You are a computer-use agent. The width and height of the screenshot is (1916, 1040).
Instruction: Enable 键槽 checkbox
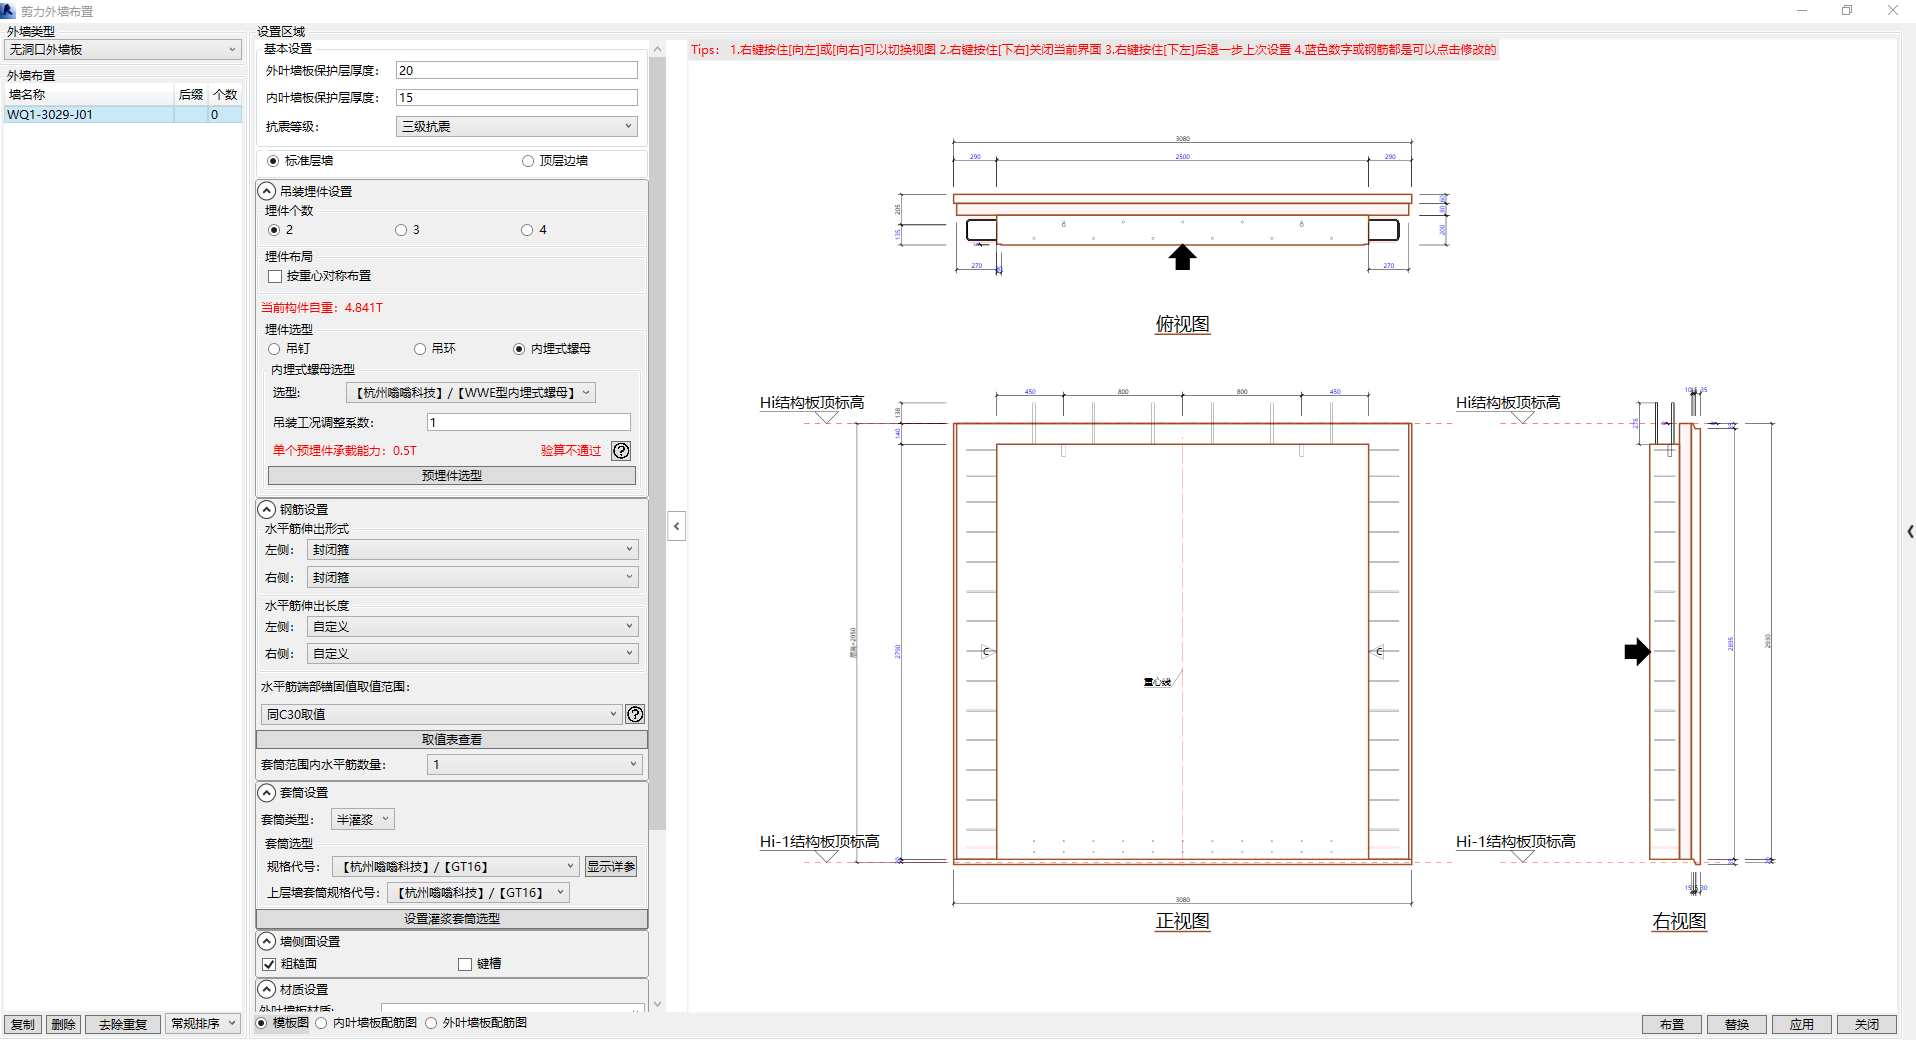click(465, 965)
